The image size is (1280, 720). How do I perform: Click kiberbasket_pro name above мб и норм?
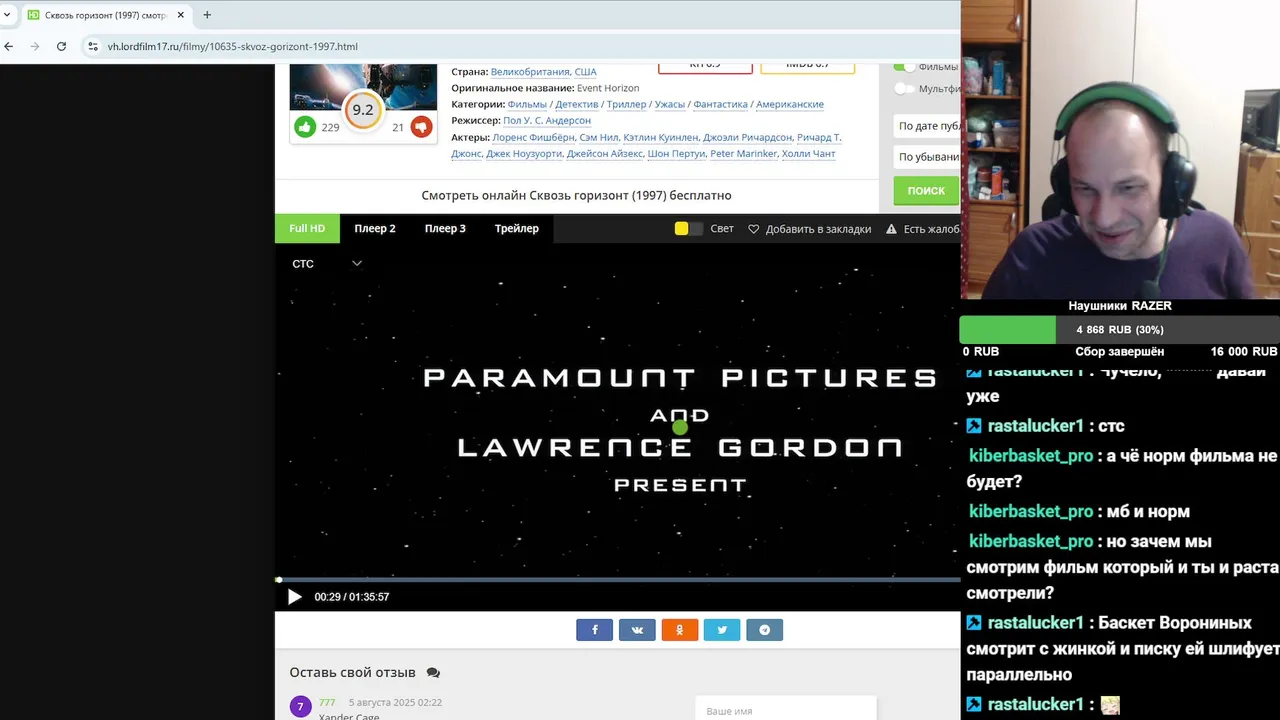coord(1031,511)
